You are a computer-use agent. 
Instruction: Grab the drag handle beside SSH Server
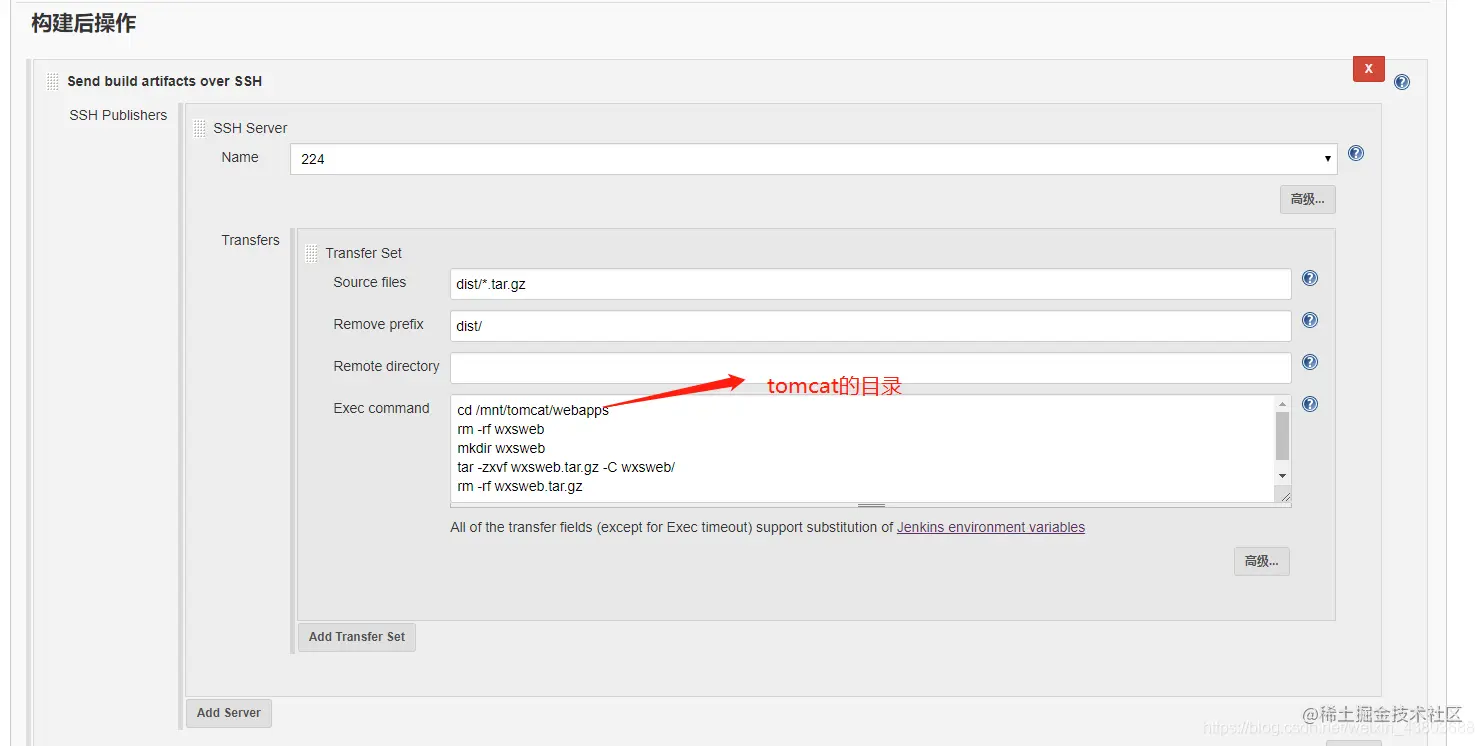(200, 128)
